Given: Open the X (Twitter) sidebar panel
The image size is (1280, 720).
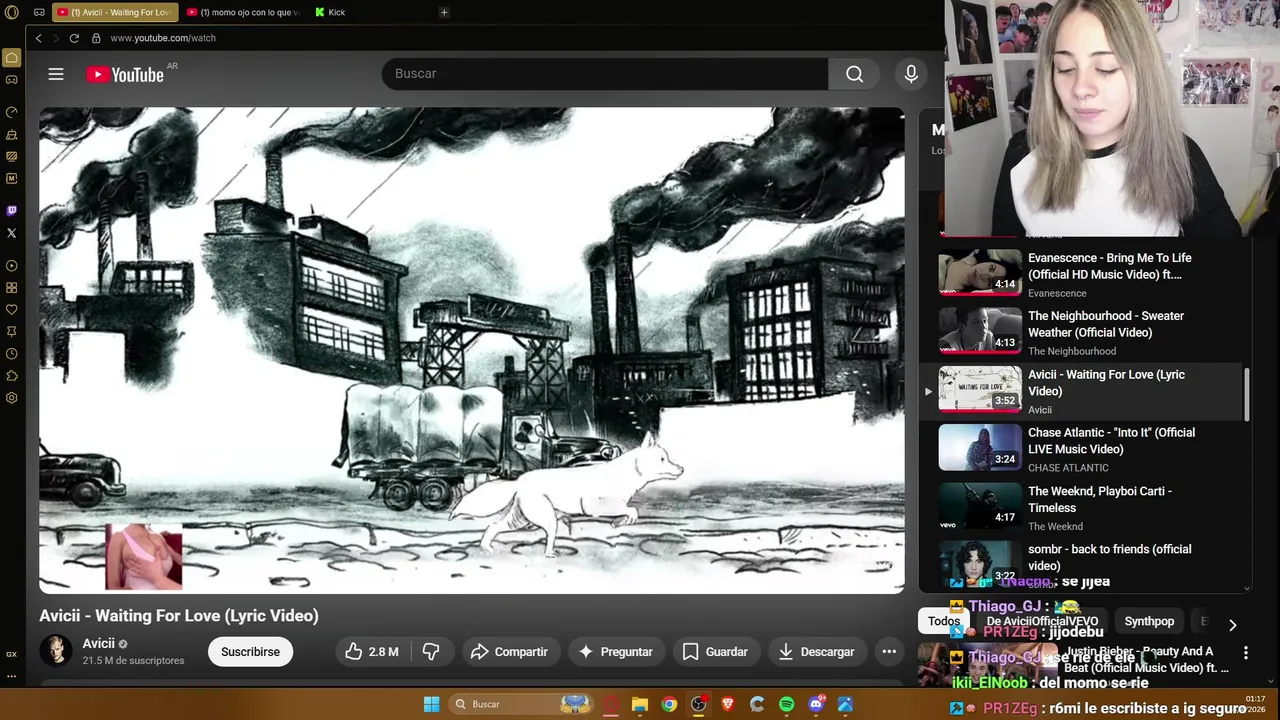Looking at the screenshot, I should pos(12,233).
